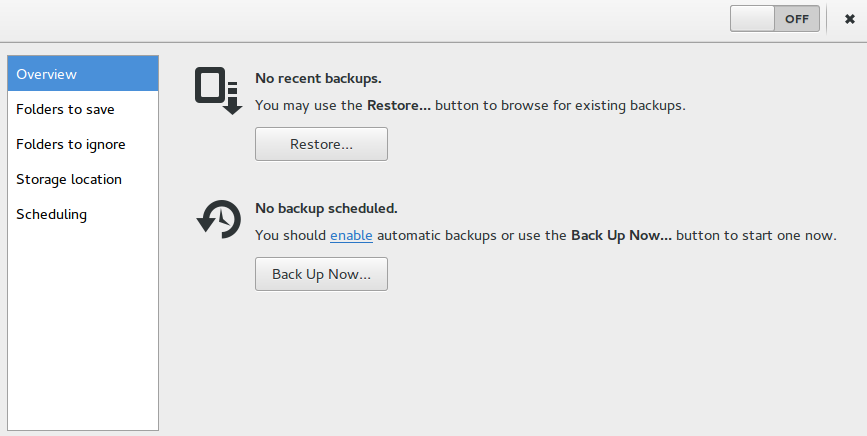Click the blank handle of the backup switch
The height and width of the screenshot is (436, 867).
click(x=753, y=19)
